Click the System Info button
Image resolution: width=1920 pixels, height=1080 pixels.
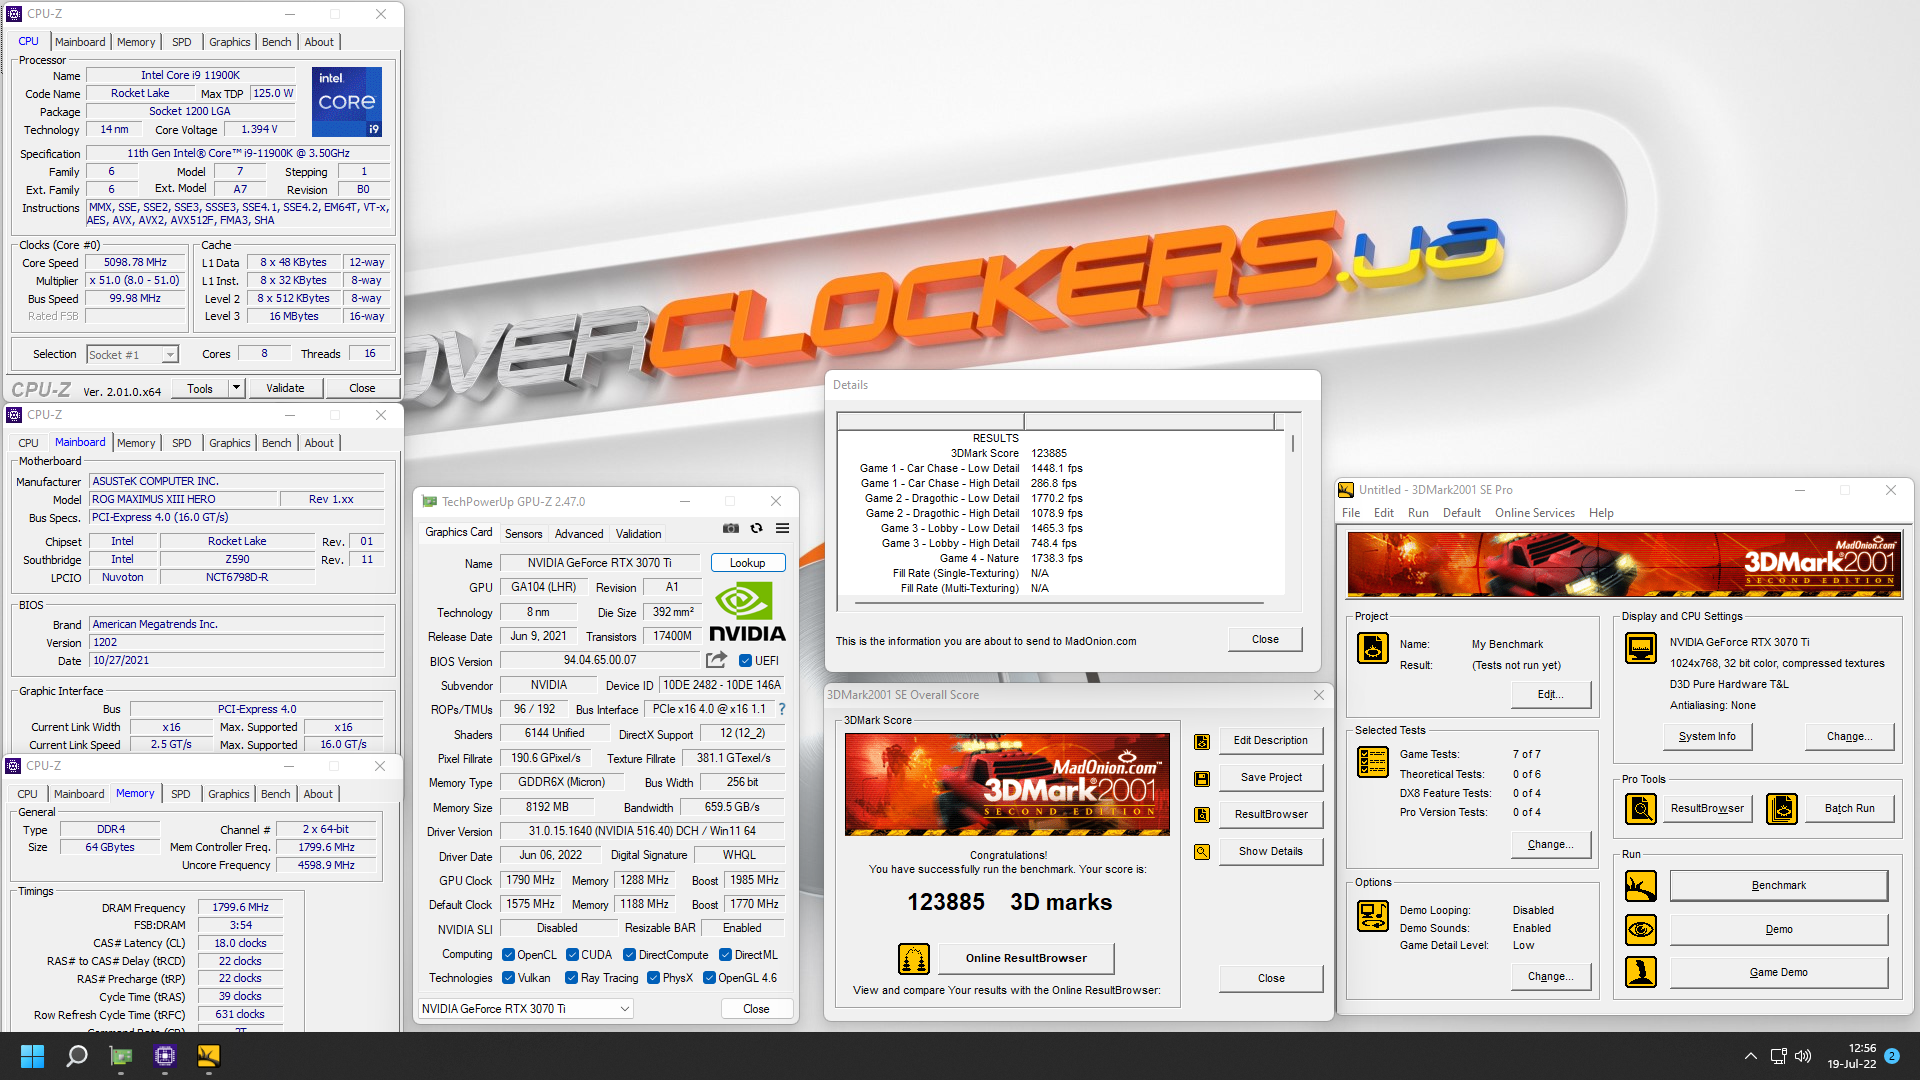click(x=1707, y=736)
